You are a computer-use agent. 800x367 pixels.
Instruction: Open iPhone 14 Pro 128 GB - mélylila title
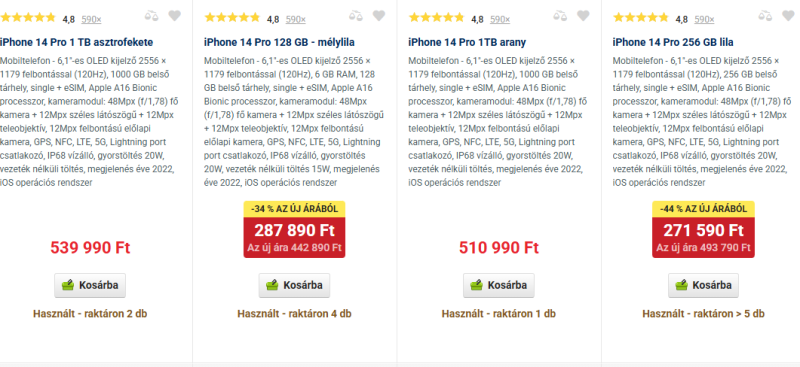pyautogui.click(x=279, y=42)
